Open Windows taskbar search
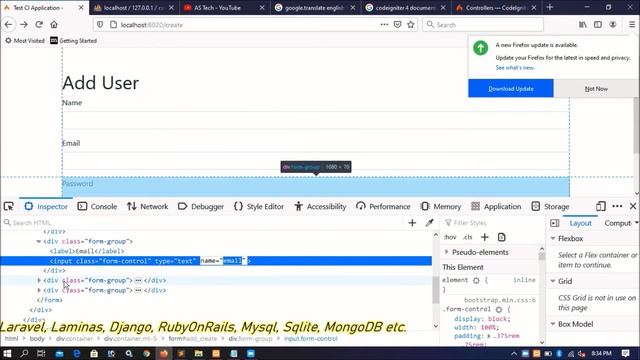The height and width of the screenshot is (360, 640). pyautogui.click(x=24, y=353)
